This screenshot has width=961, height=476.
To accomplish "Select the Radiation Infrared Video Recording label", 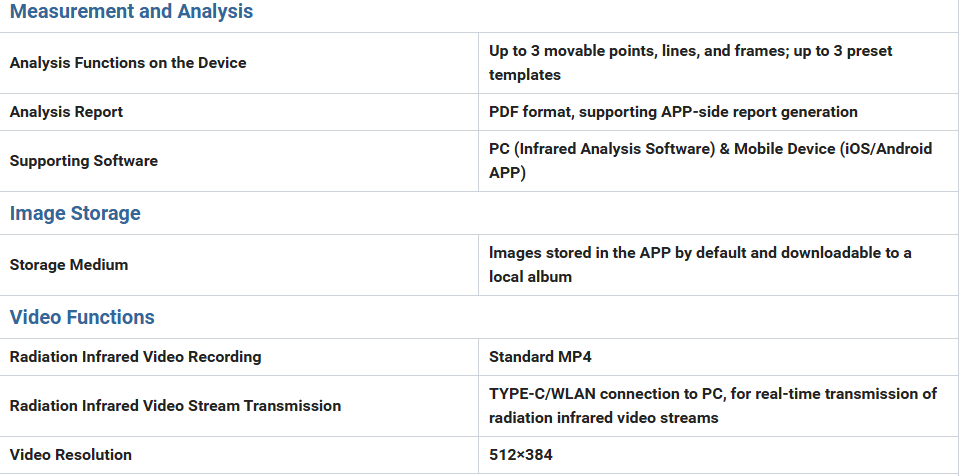I will coord(135,357).
